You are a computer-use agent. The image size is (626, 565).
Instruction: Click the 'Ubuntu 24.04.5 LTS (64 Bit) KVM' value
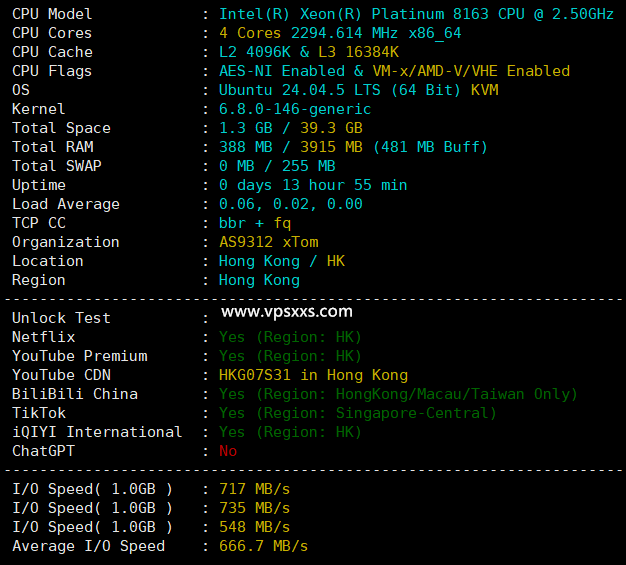(x=359, y=90)
